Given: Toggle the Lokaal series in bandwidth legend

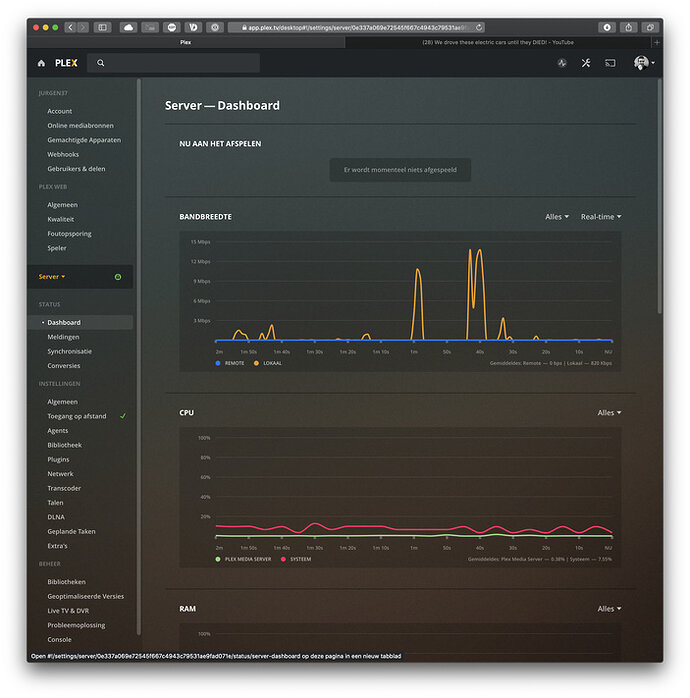Looking at the screenshot, I should point(273,363).
